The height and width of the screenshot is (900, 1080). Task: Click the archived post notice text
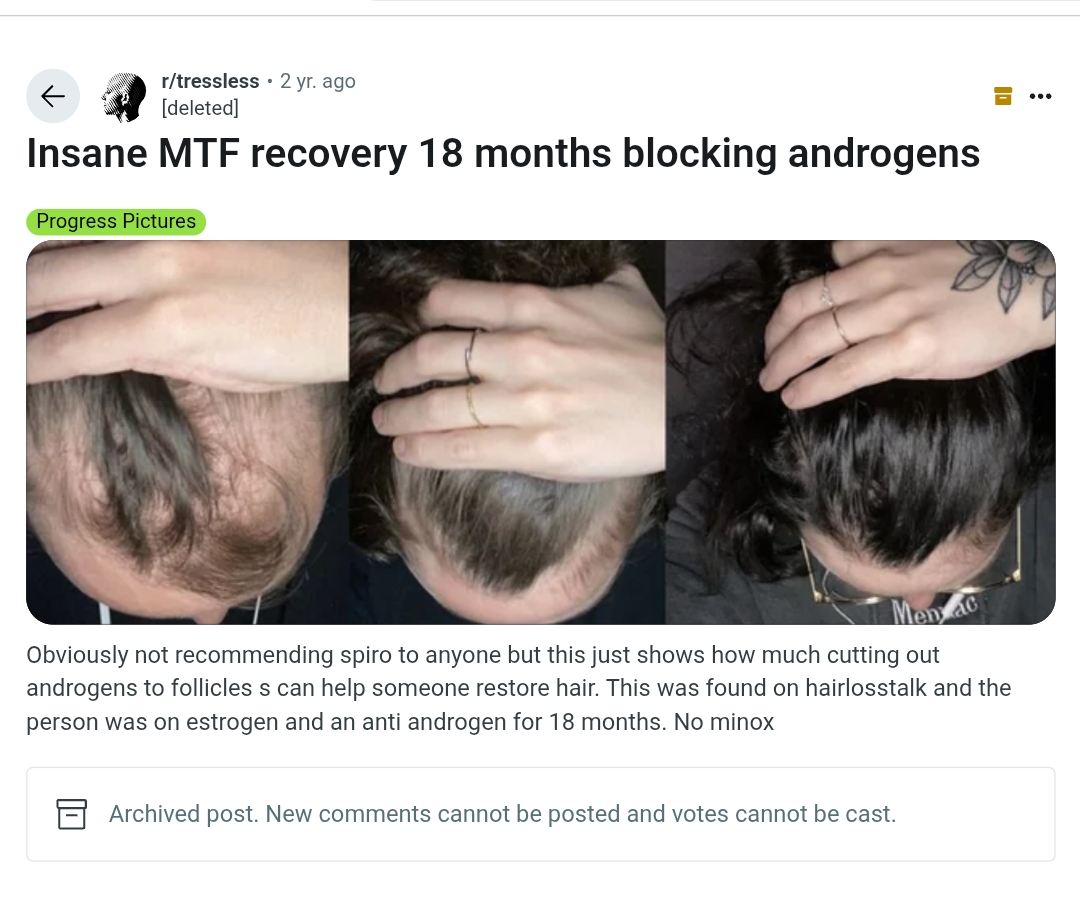pyautogui.click(x=502, y=814)
